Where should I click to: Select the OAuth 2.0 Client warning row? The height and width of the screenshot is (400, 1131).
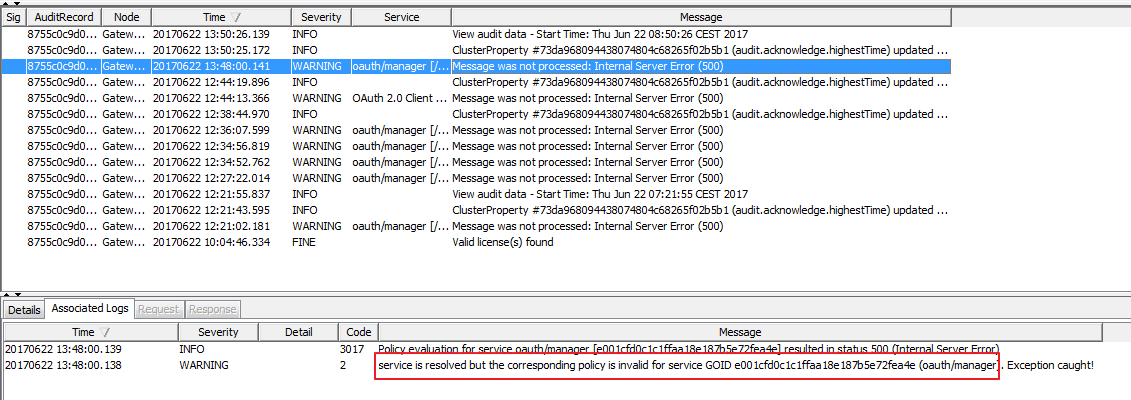coord(476,98)
